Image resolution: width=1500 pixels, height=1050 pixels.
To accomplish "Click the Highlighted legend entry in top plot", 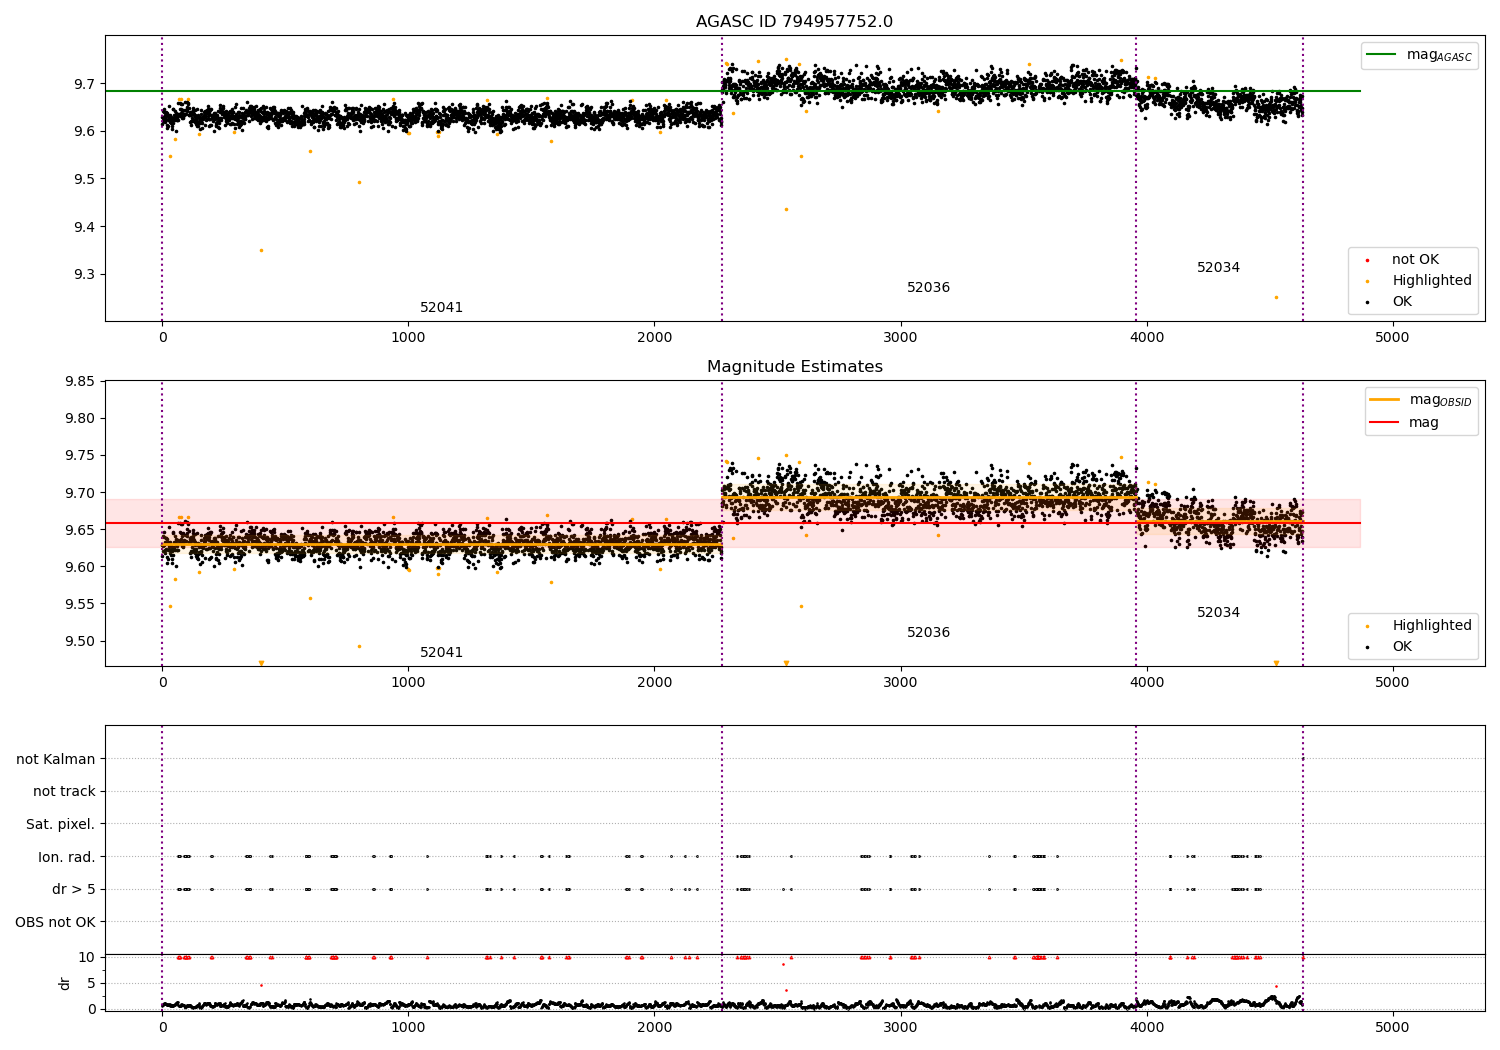I will 1419,281.
